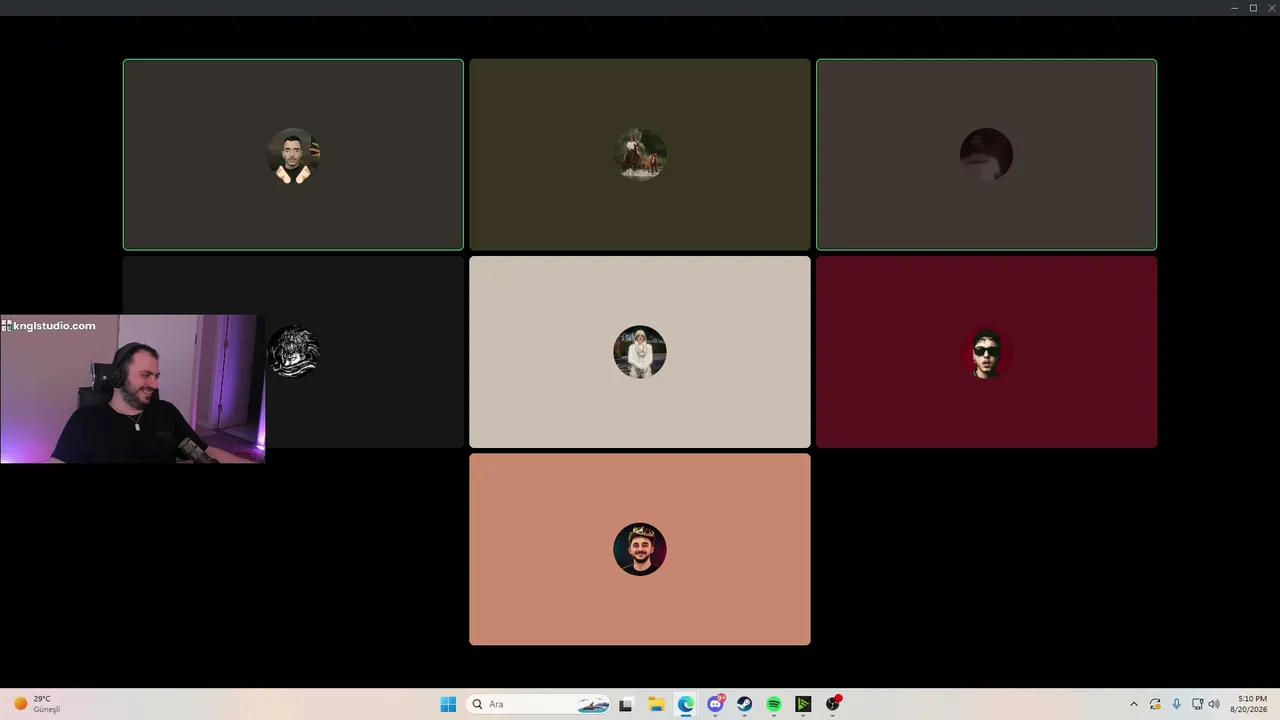Select the salmon tile with crowned avatar
1280x720 pixels.
(640, 549)
